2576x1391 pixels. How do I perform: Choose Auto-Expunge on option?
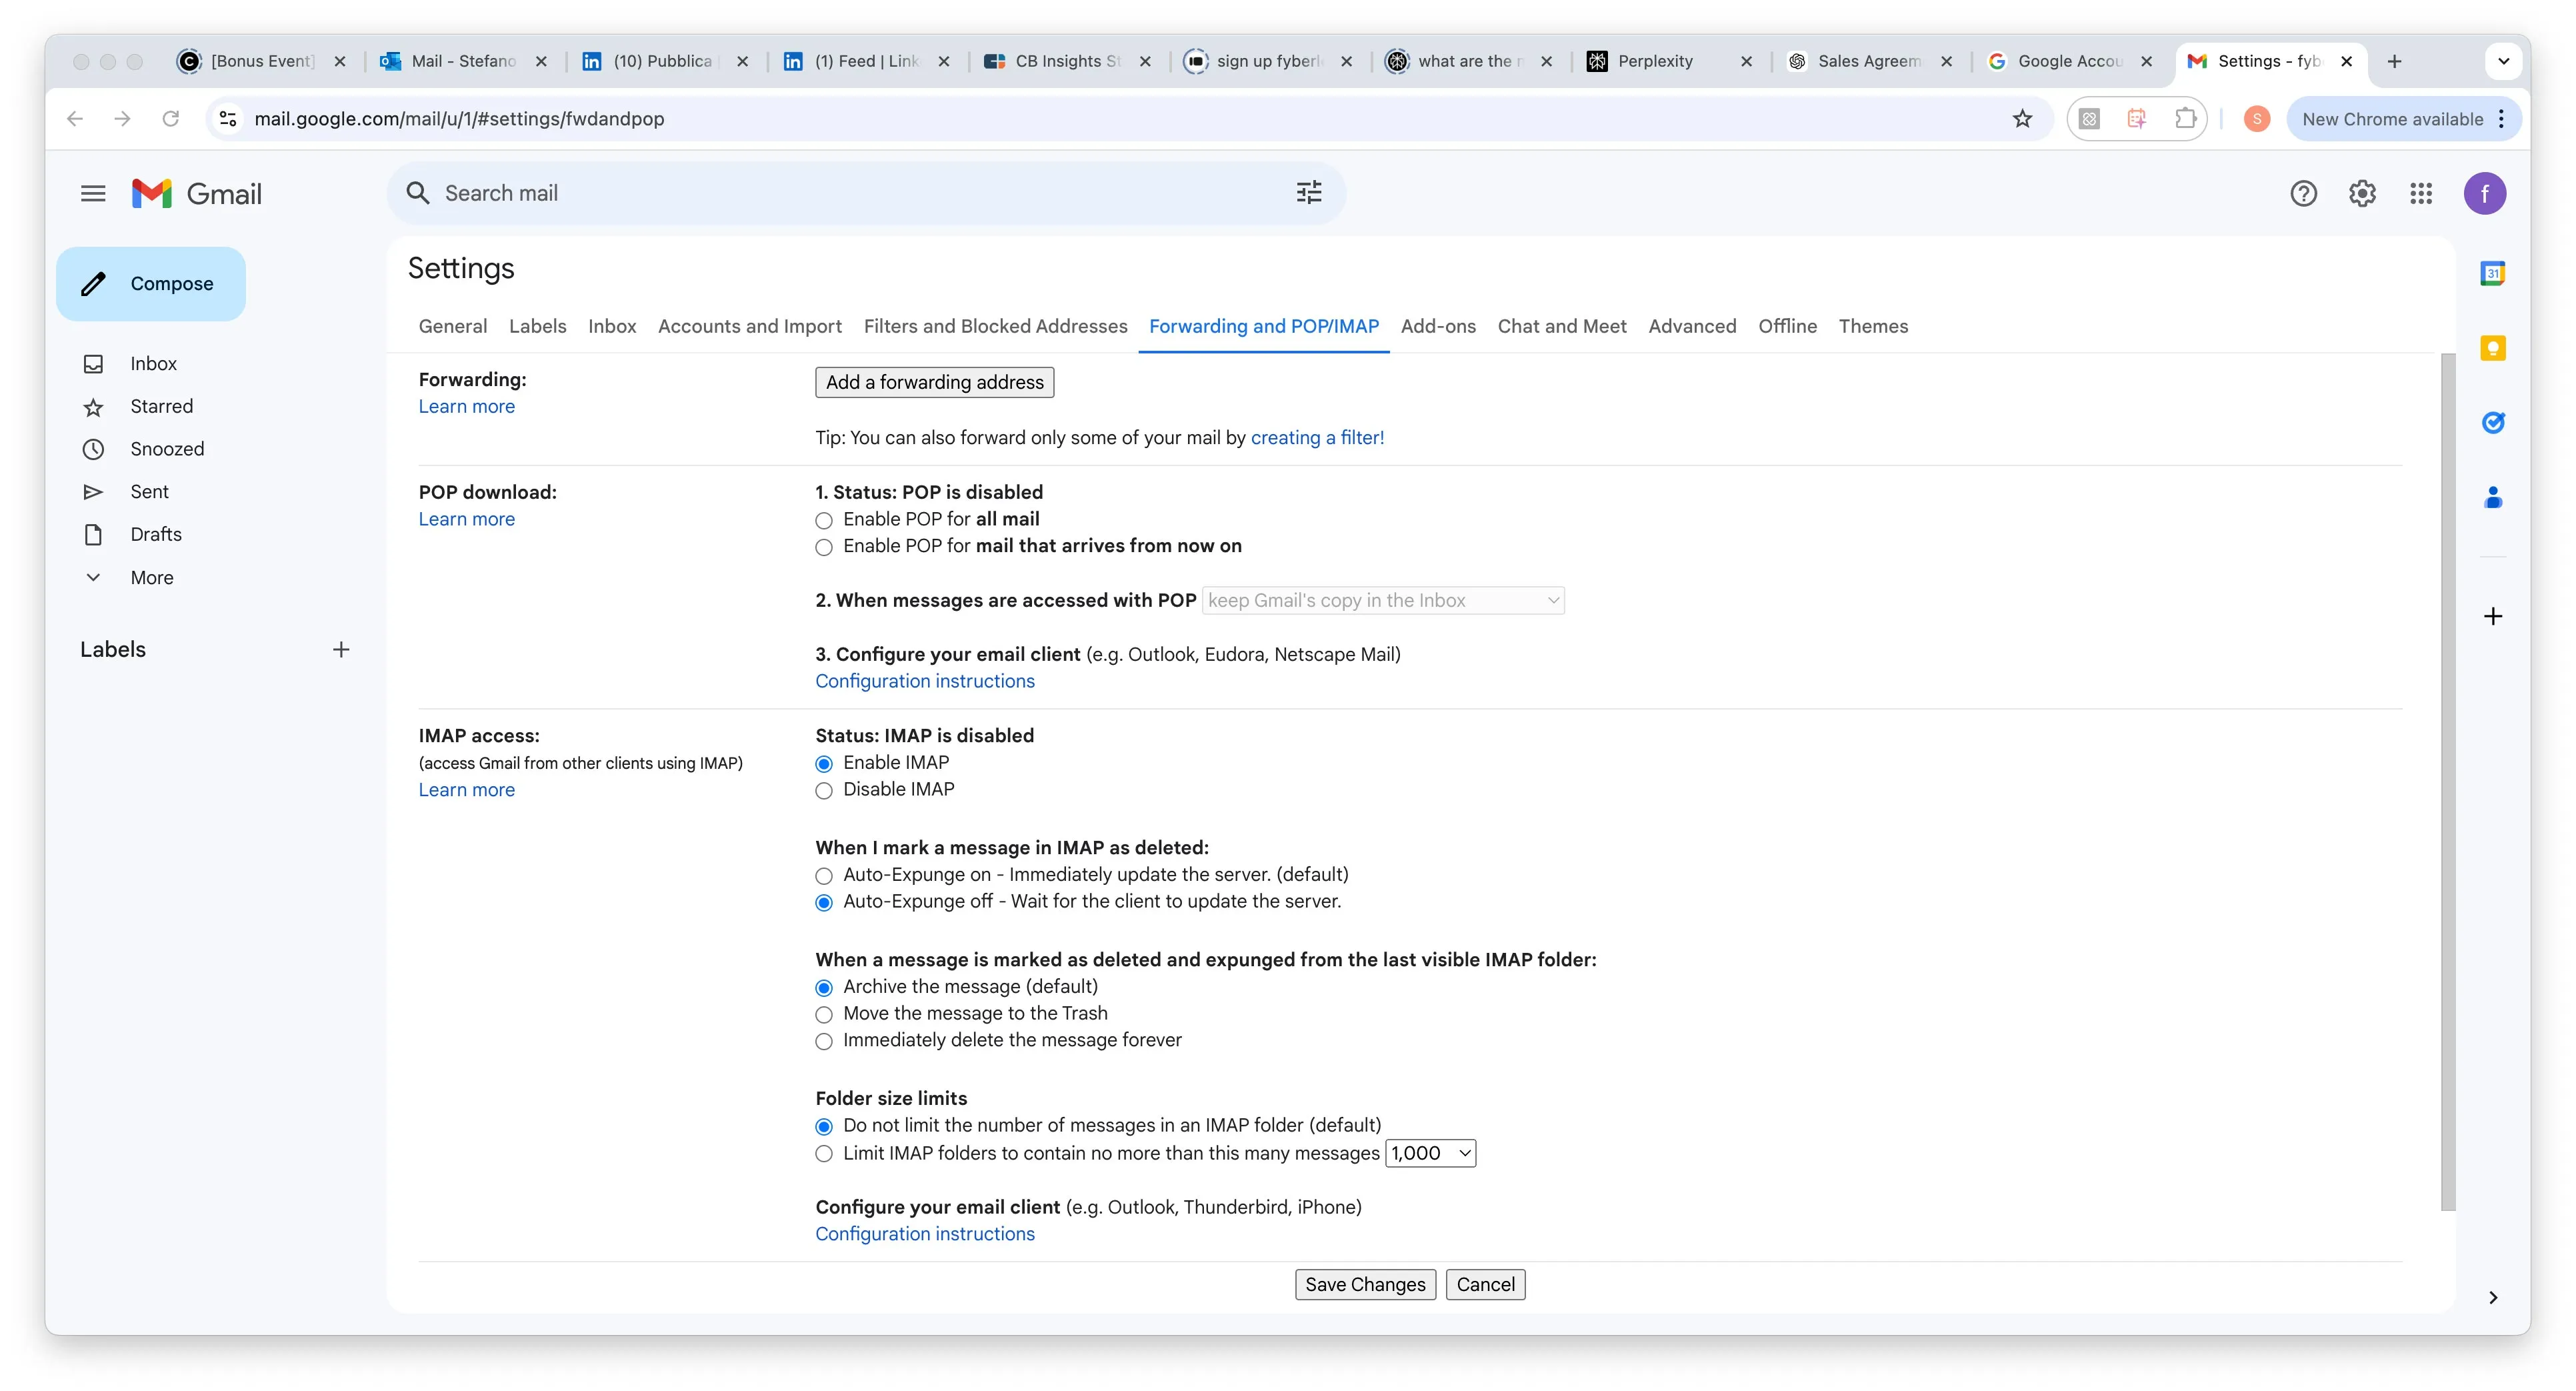[824, 876]
